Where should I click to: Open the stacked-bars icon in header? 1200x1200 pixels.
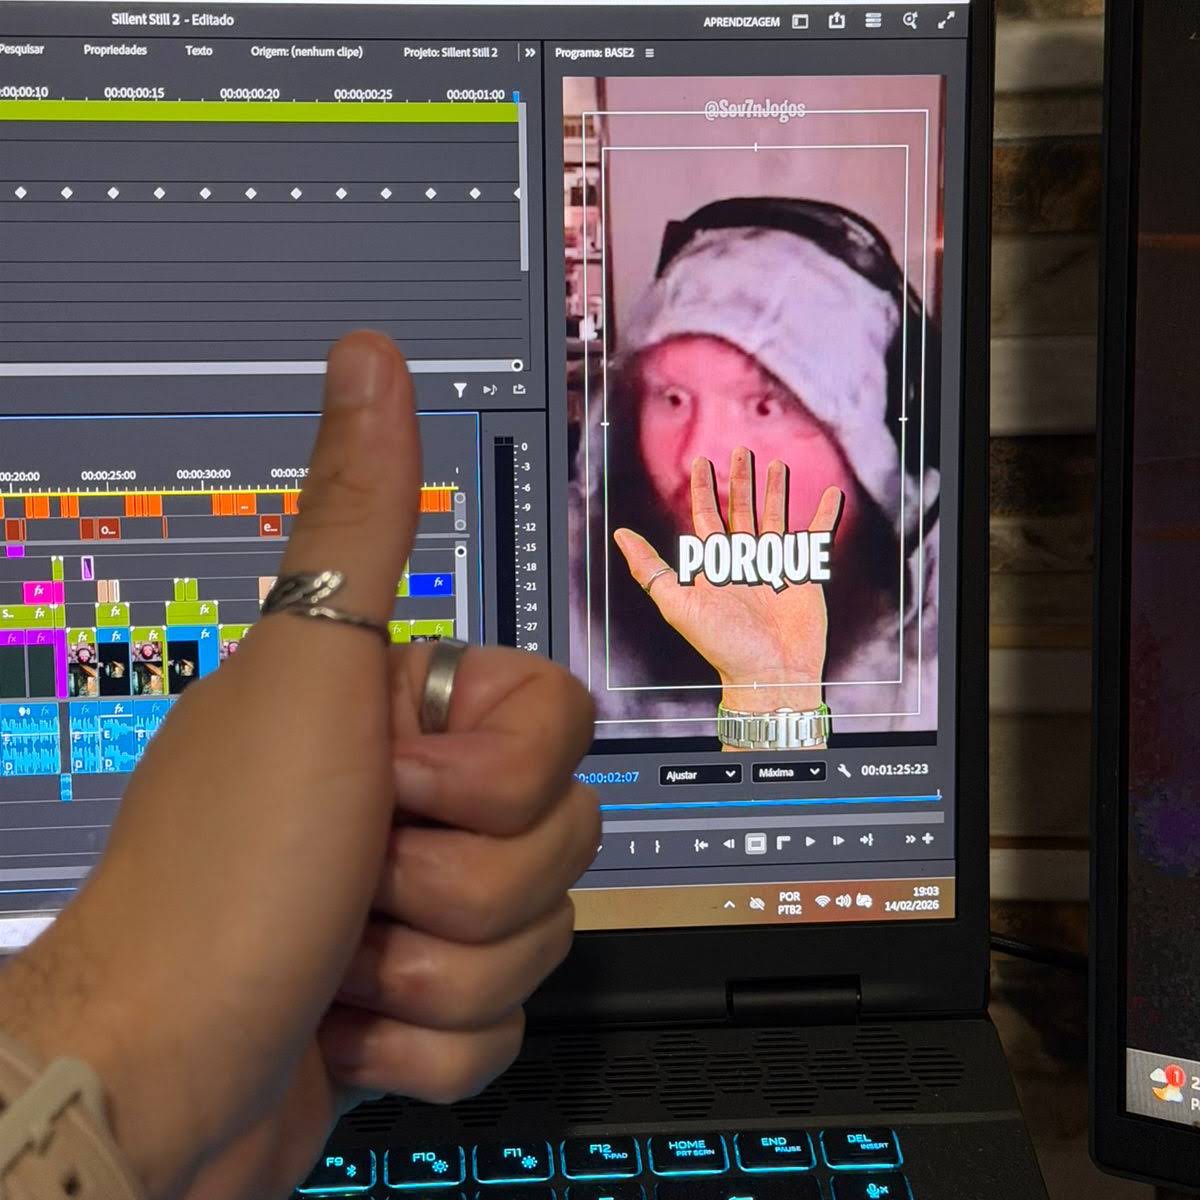click(873, 20)
